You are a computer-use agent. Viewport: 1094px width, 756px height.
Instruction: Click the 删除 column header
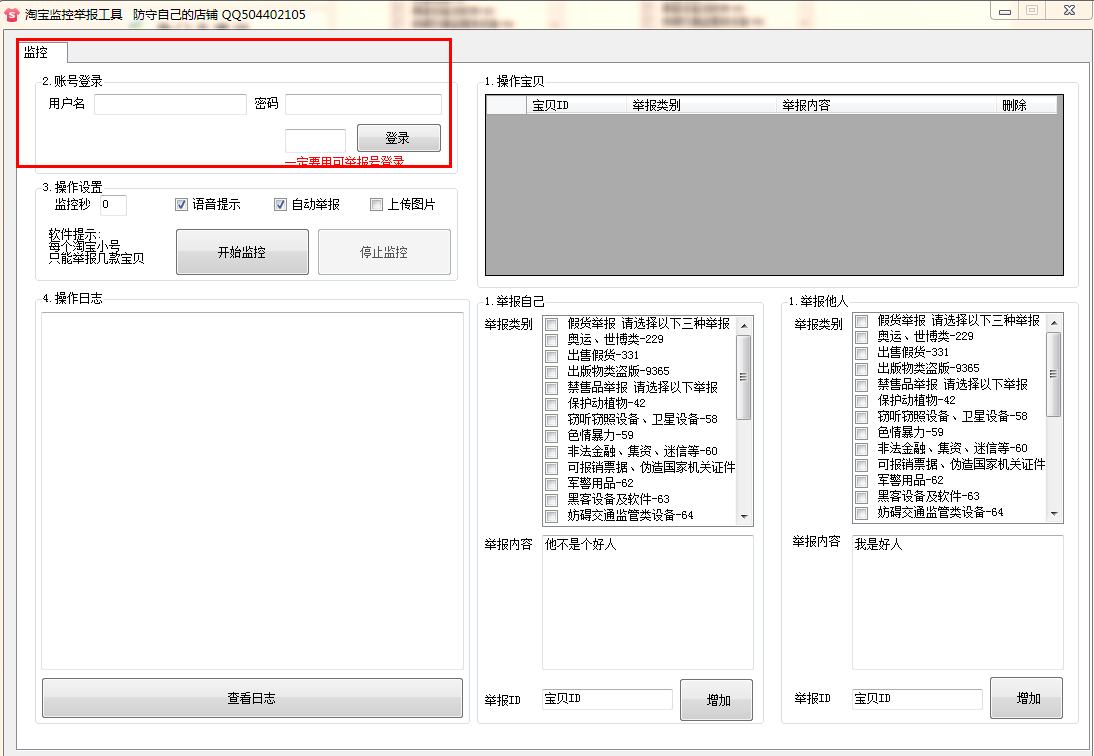1026,105
